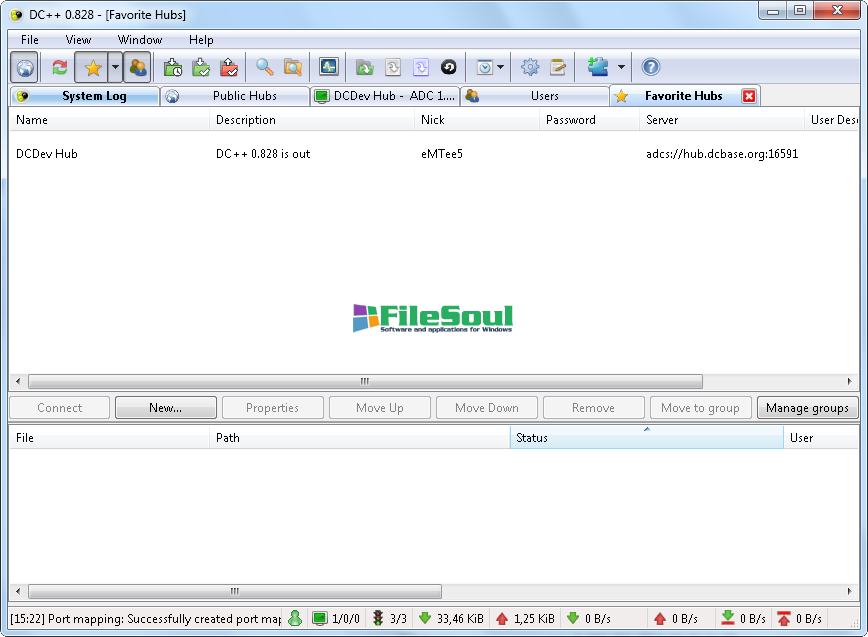868x637 pixels.
Task: Click the Favorite Hubs star toolbar icon
Action: 92,68
